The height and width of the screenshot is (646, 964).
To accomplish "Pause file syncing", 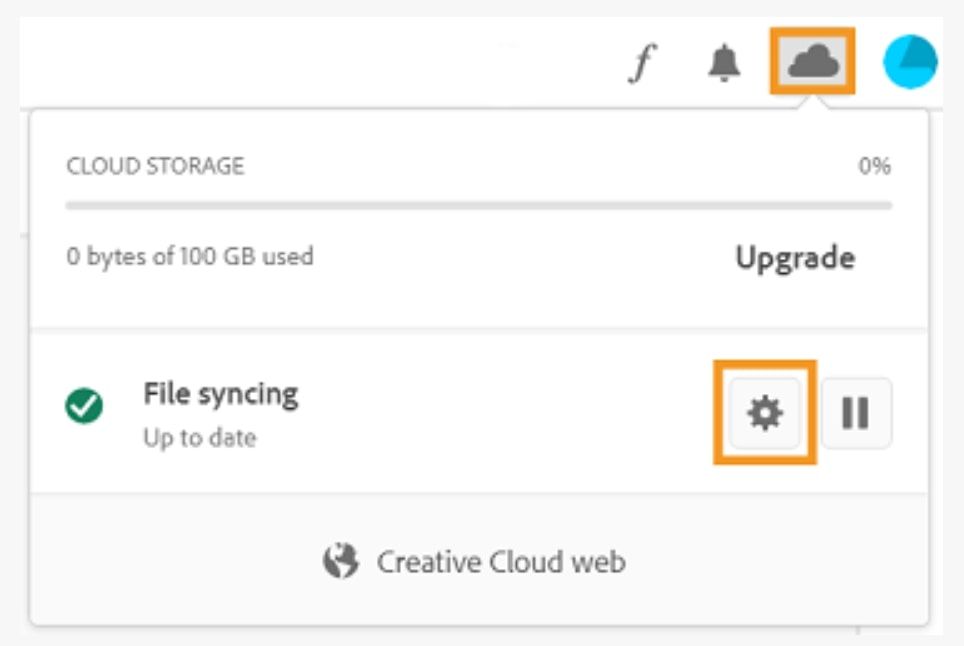I will 856,412.
